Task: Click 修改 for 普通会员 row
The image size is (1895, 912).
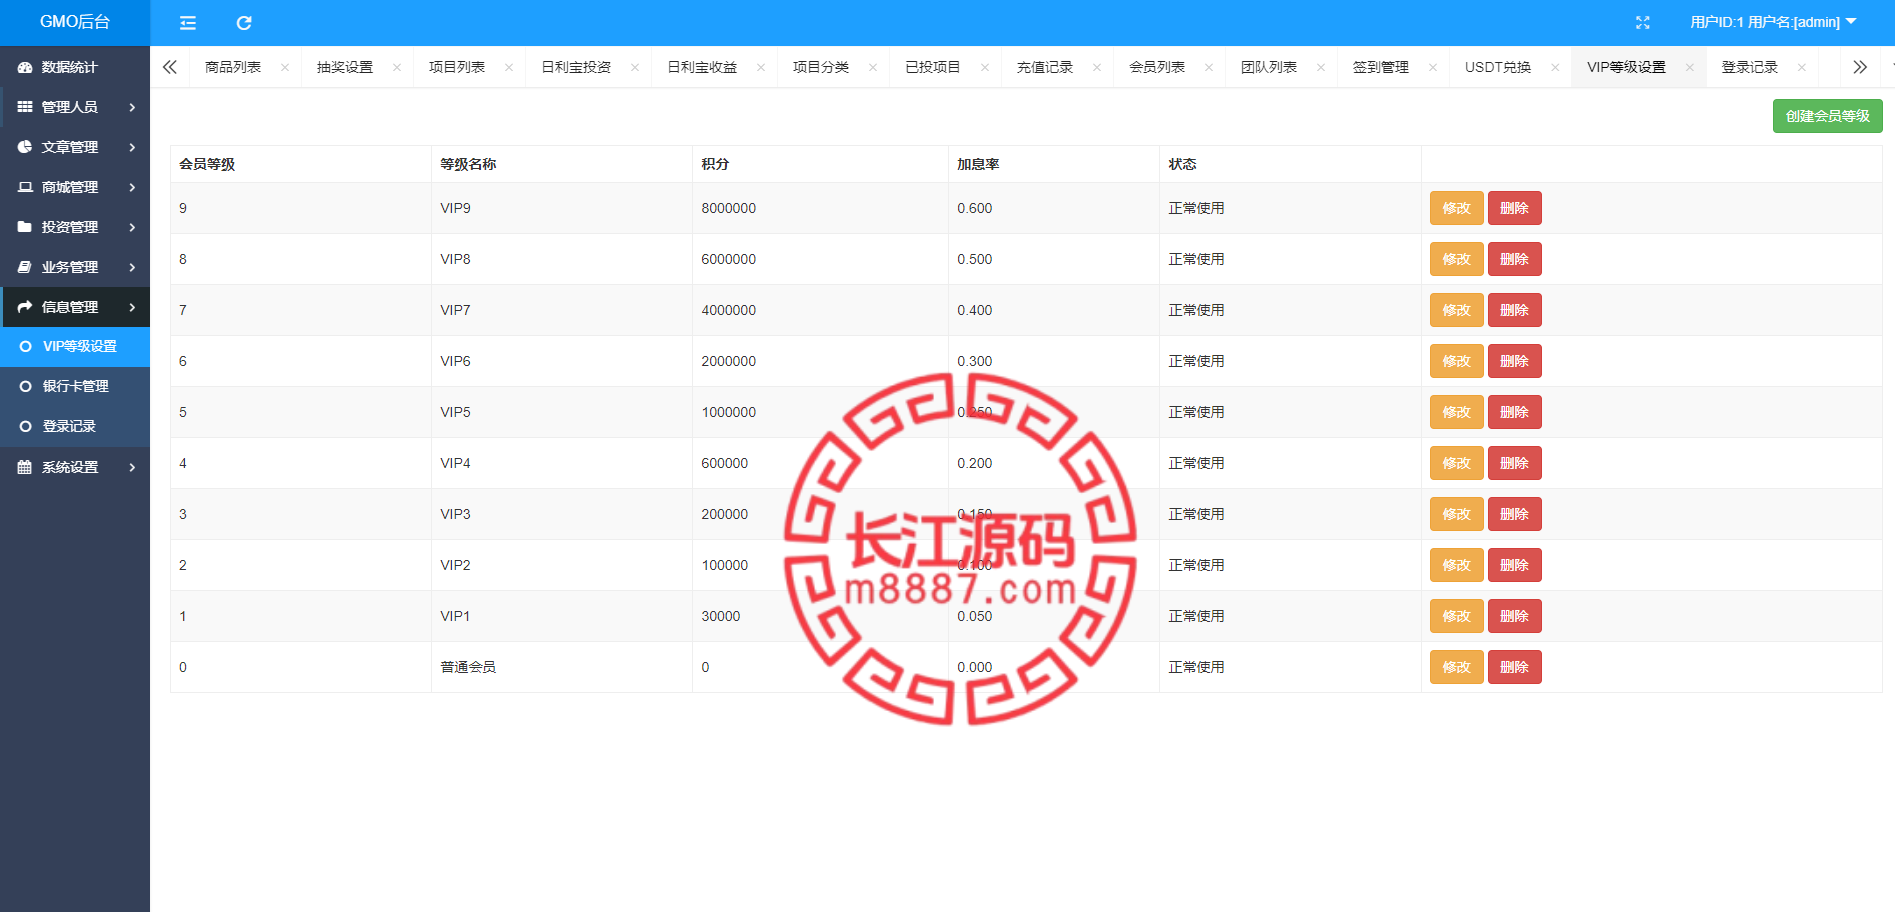Action: click(x=1456, y=667)
